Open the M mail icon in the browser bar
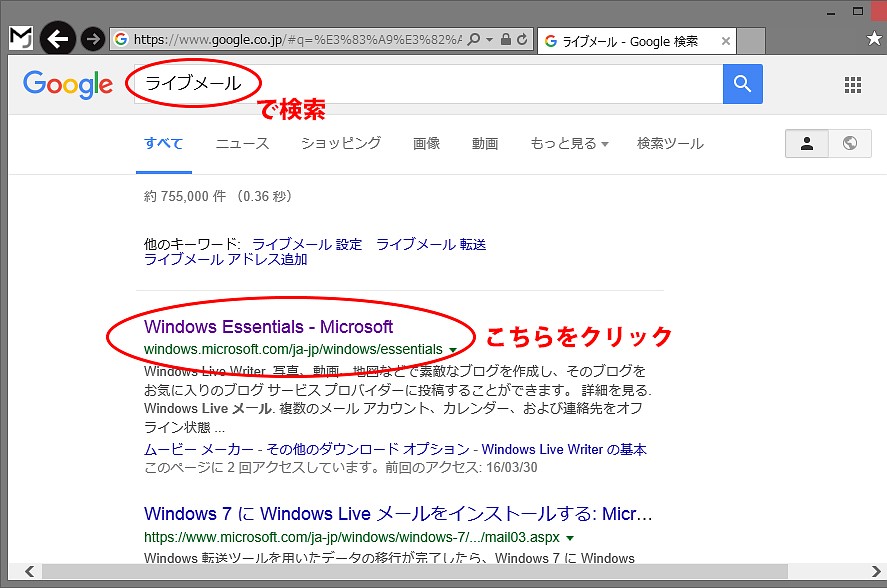Image resolution: width=887 pixels, height=588 pixels. point(21,38)
